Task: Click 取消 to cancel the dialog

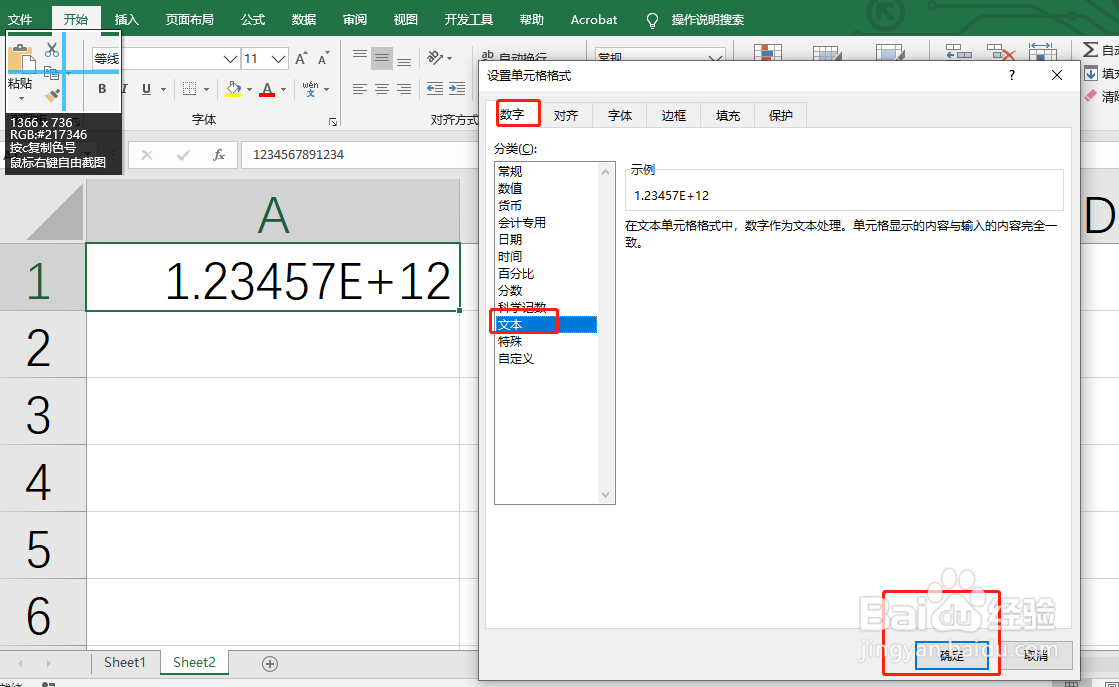Action: click(x=1036, y=655)
